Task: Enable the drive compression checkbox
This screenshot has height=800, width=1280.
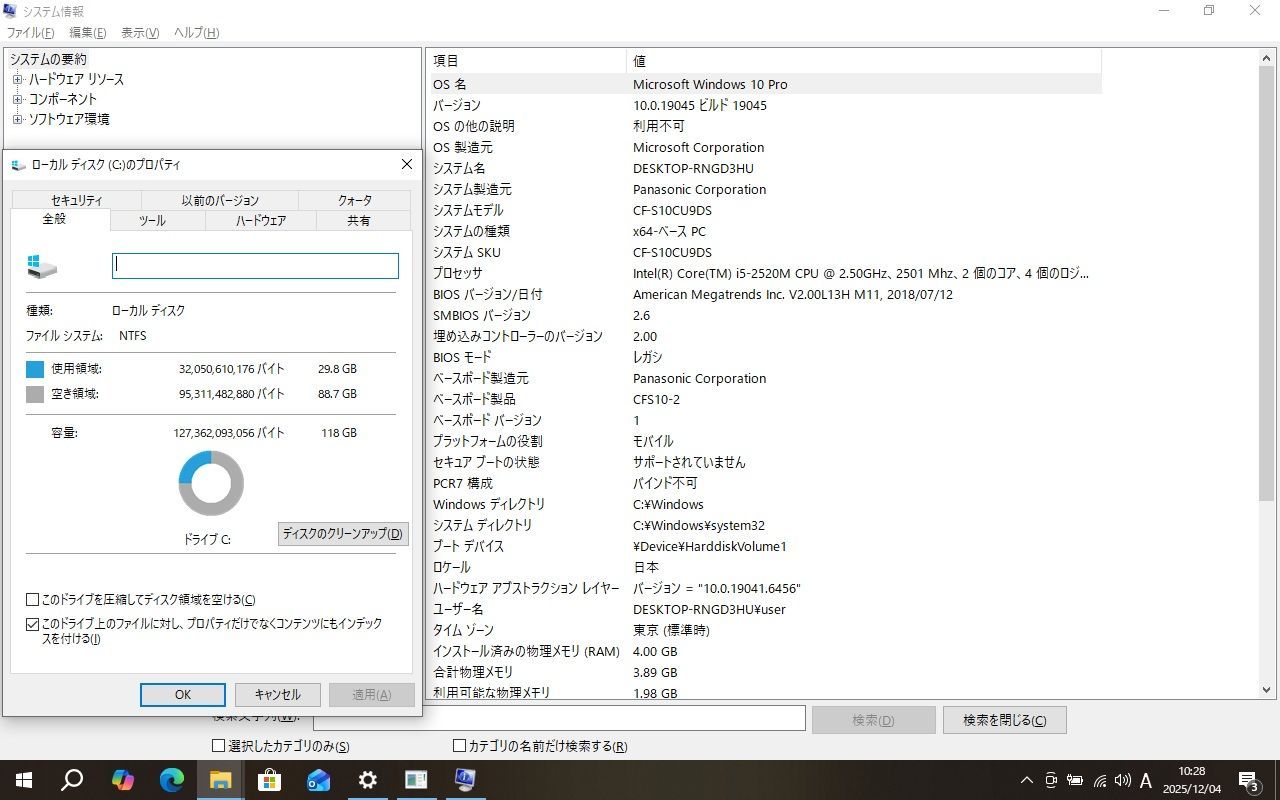Action: click(x=33, y=599)
